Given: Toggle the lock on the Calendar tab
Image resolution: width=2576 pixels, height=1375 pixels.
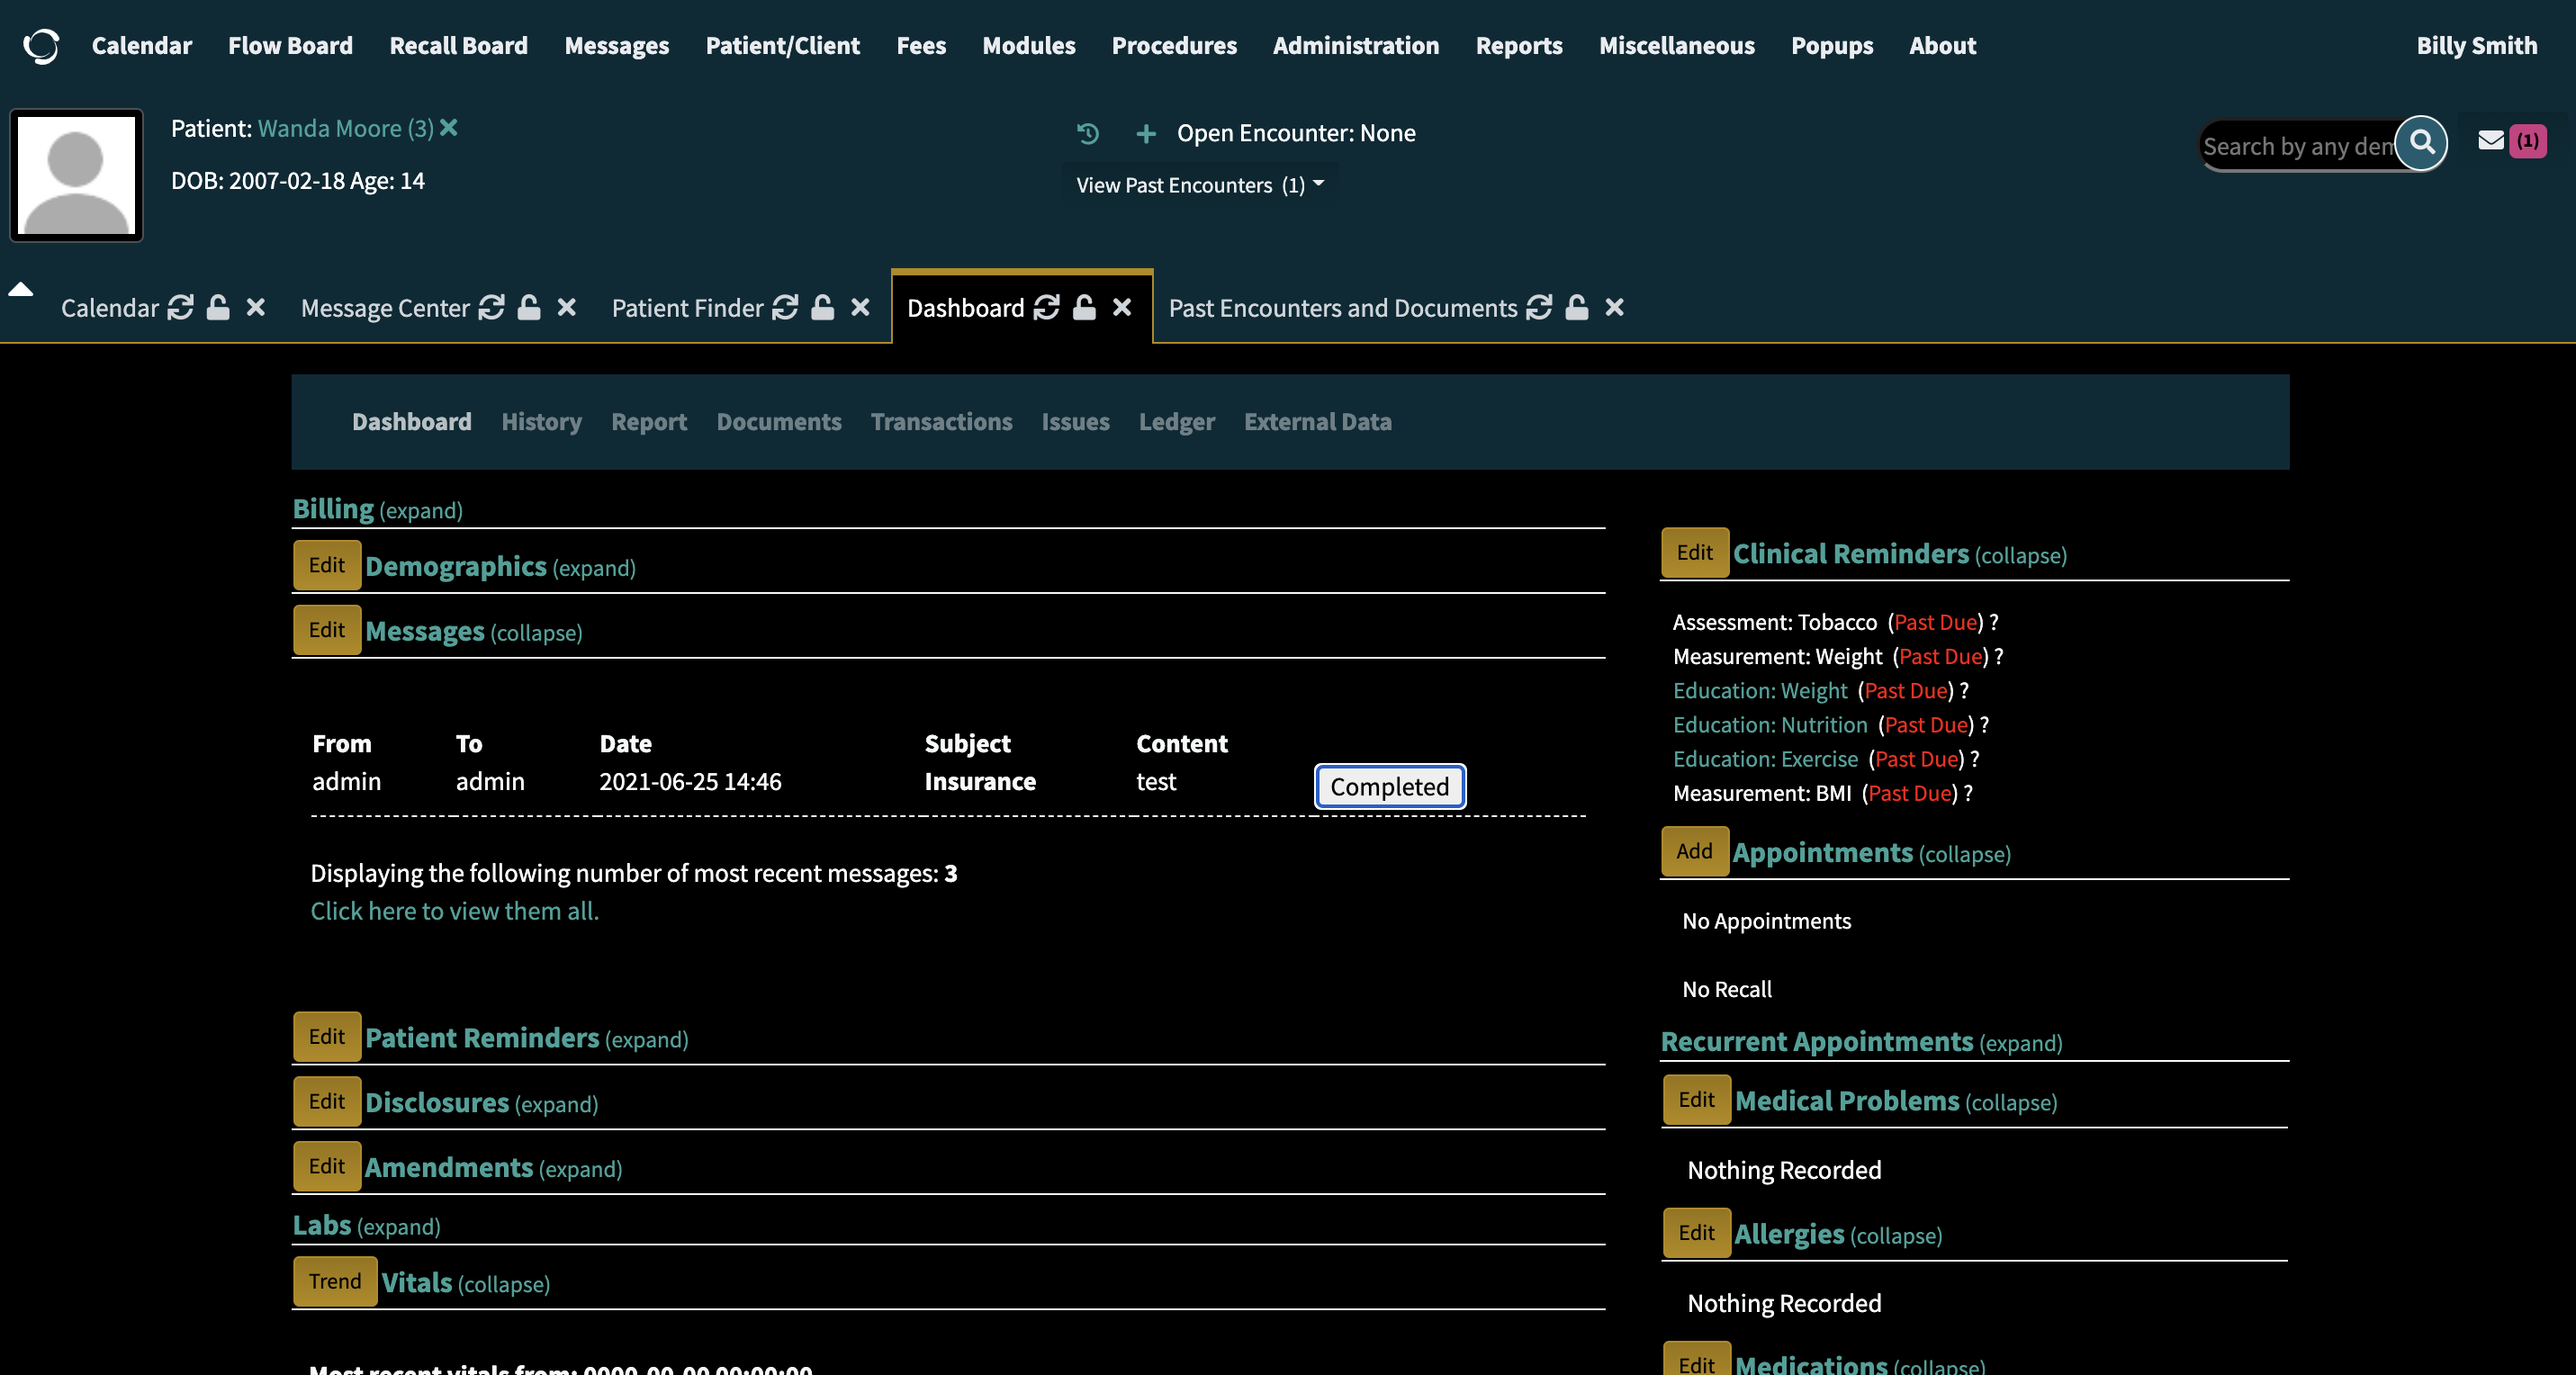Looking at the screenshot, I should (x=219, y=308).
